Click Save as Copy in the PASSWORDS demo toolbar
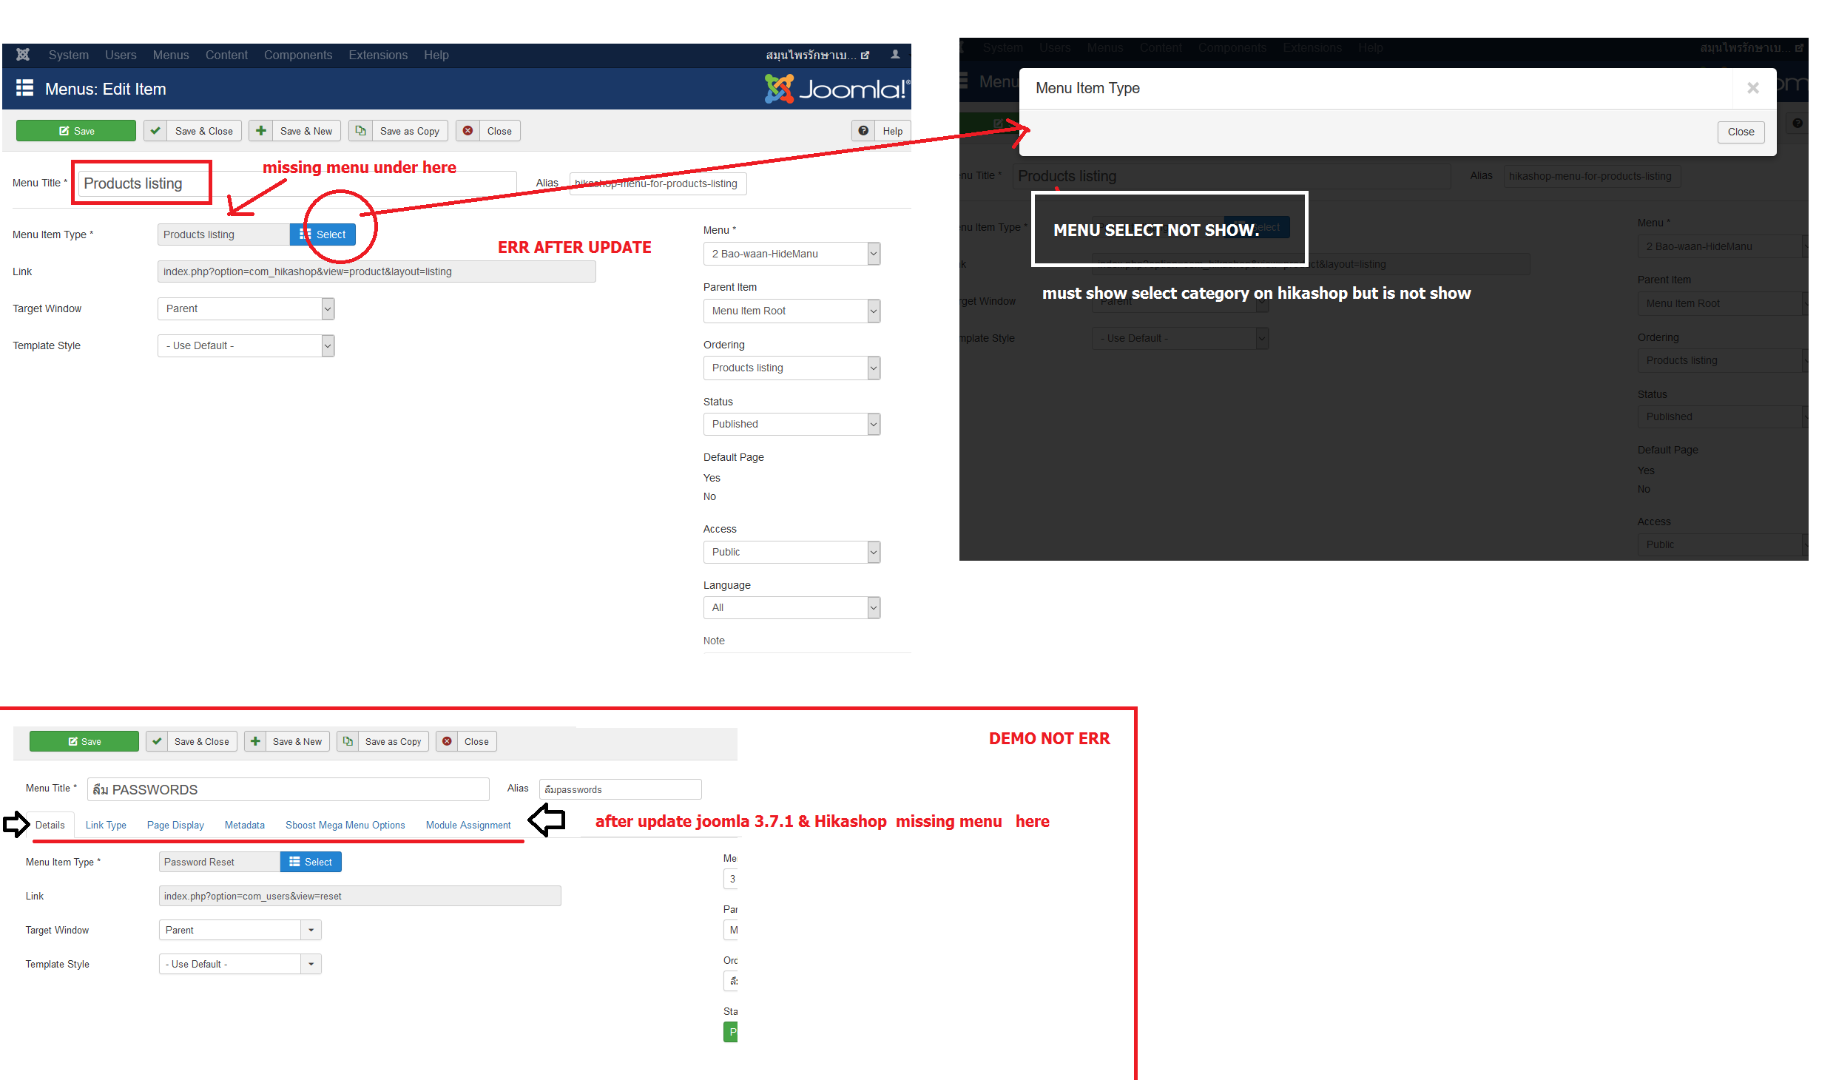Image resolution: width=1843 pixels, height=1080 pixels. [x=383, y=741]
